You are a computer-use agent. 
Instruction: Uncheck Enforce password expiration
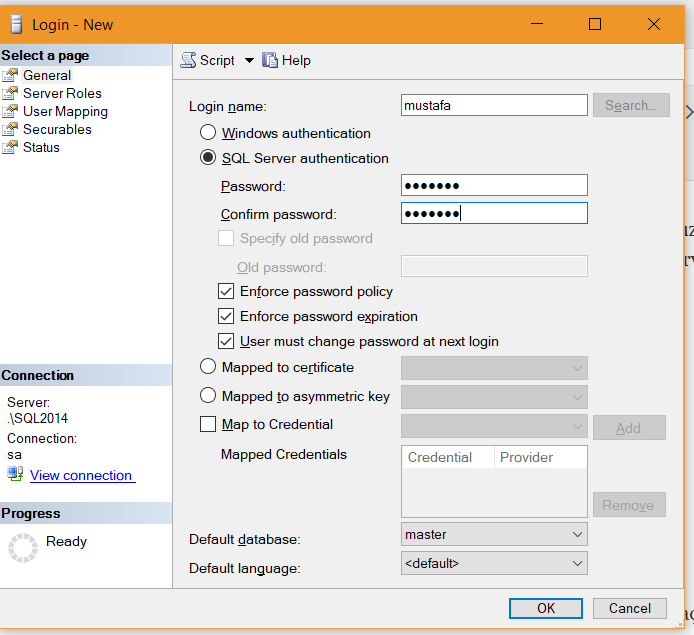pyautogui.click(x=226, y=316)
